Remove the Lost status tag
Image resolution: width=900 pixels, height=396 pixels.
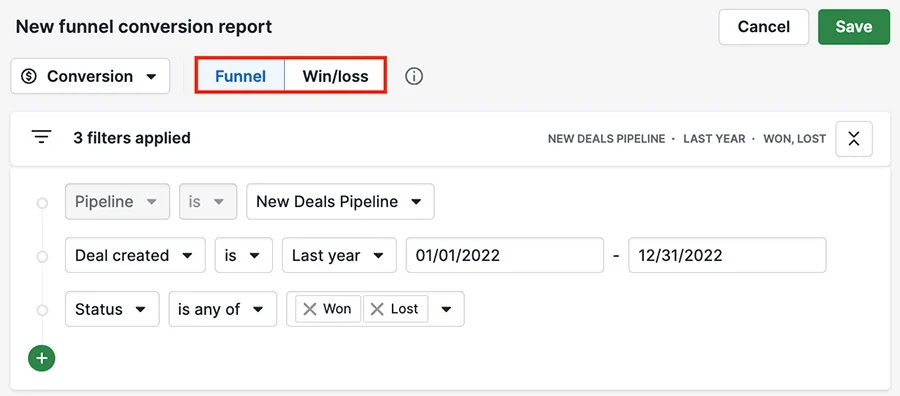click(x=377, y=309)
